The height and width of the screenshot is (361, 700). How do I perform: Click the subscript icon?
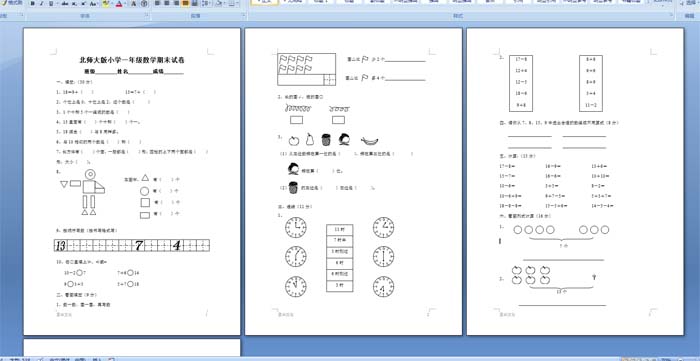pyautogui.click(x=74, y=4)
